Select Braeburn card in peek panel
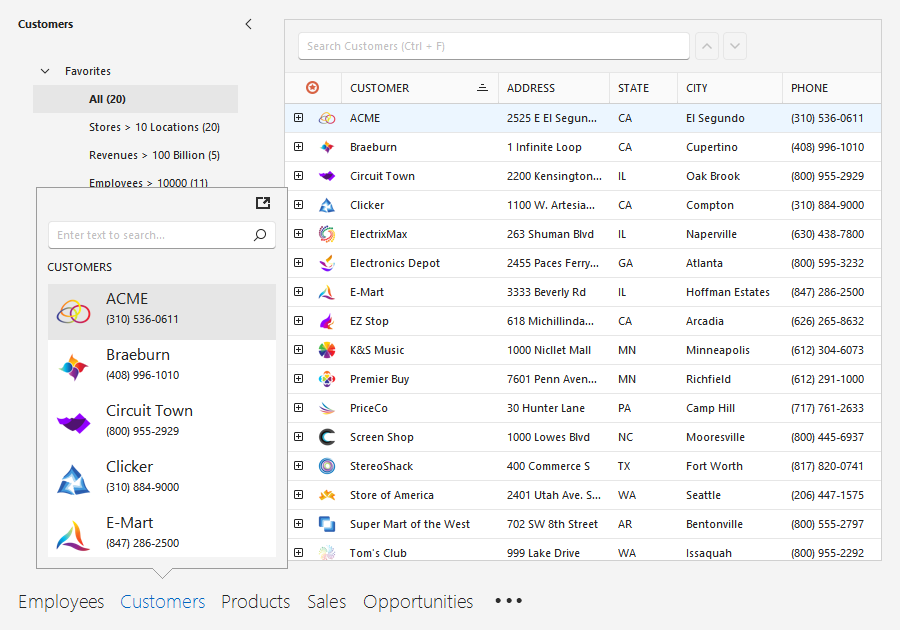The height and width of the screenshot is (630, 900). click(162, 368)
